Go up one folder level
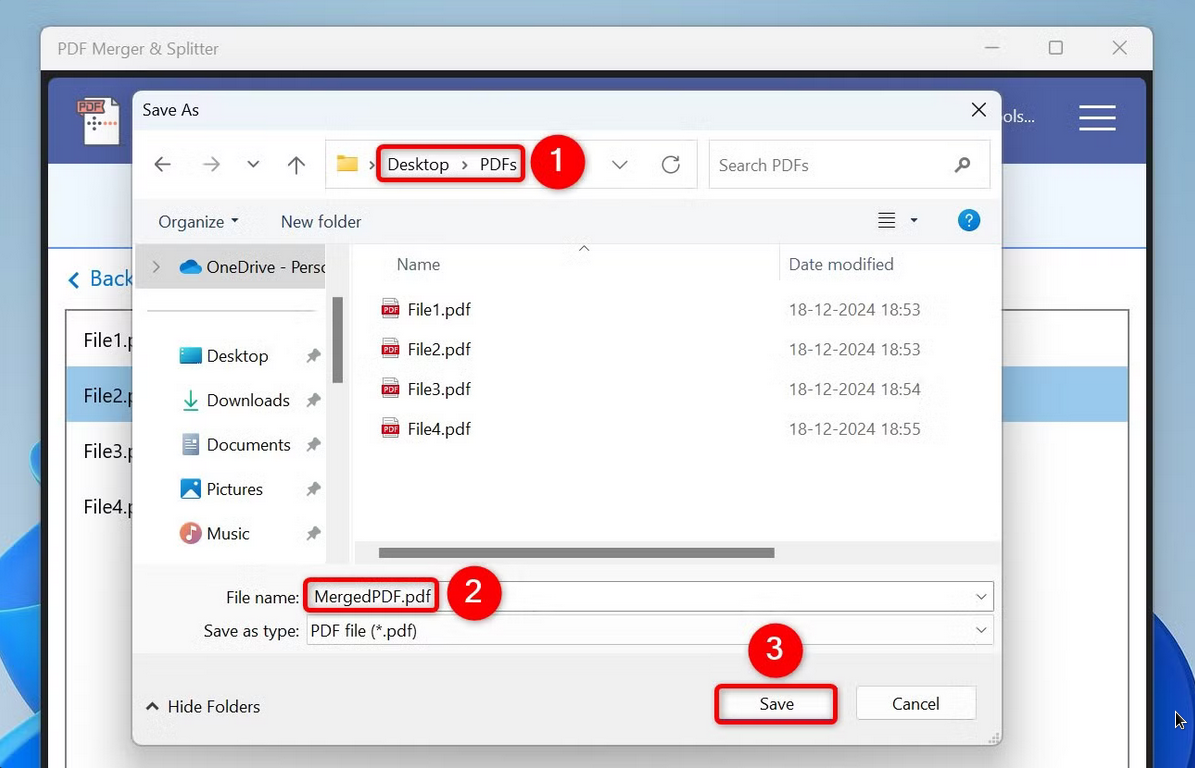Viewport: 1195px width, 768px height. pos(296,165)
